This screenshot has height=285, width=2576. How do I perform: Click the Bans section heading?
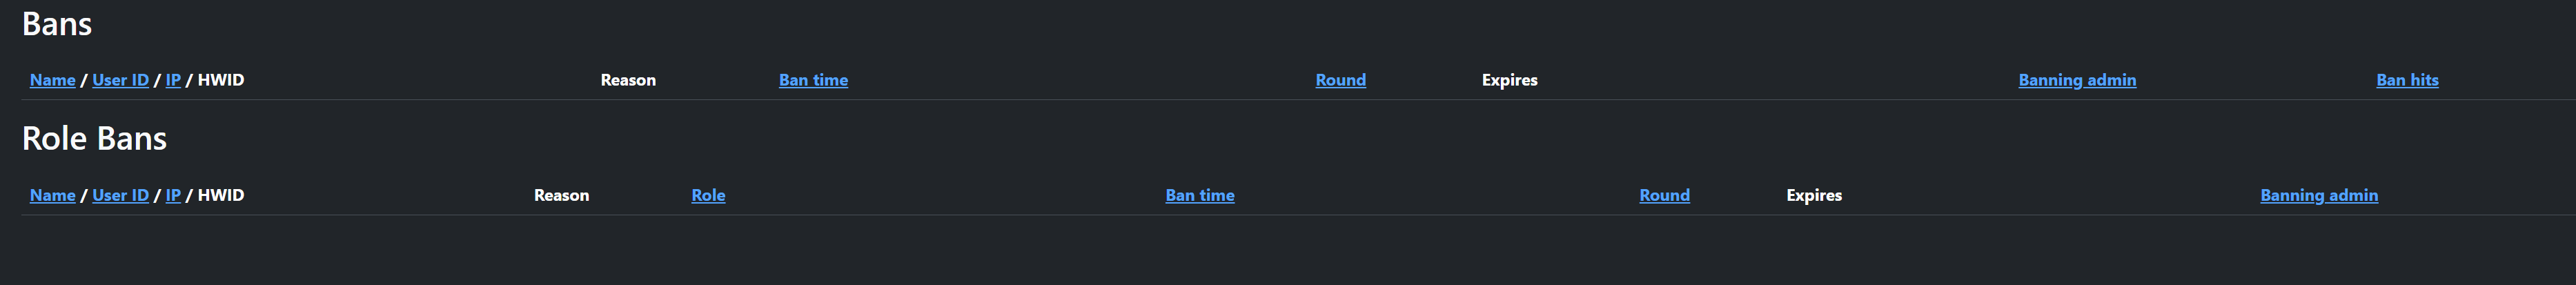click(57, 24)
